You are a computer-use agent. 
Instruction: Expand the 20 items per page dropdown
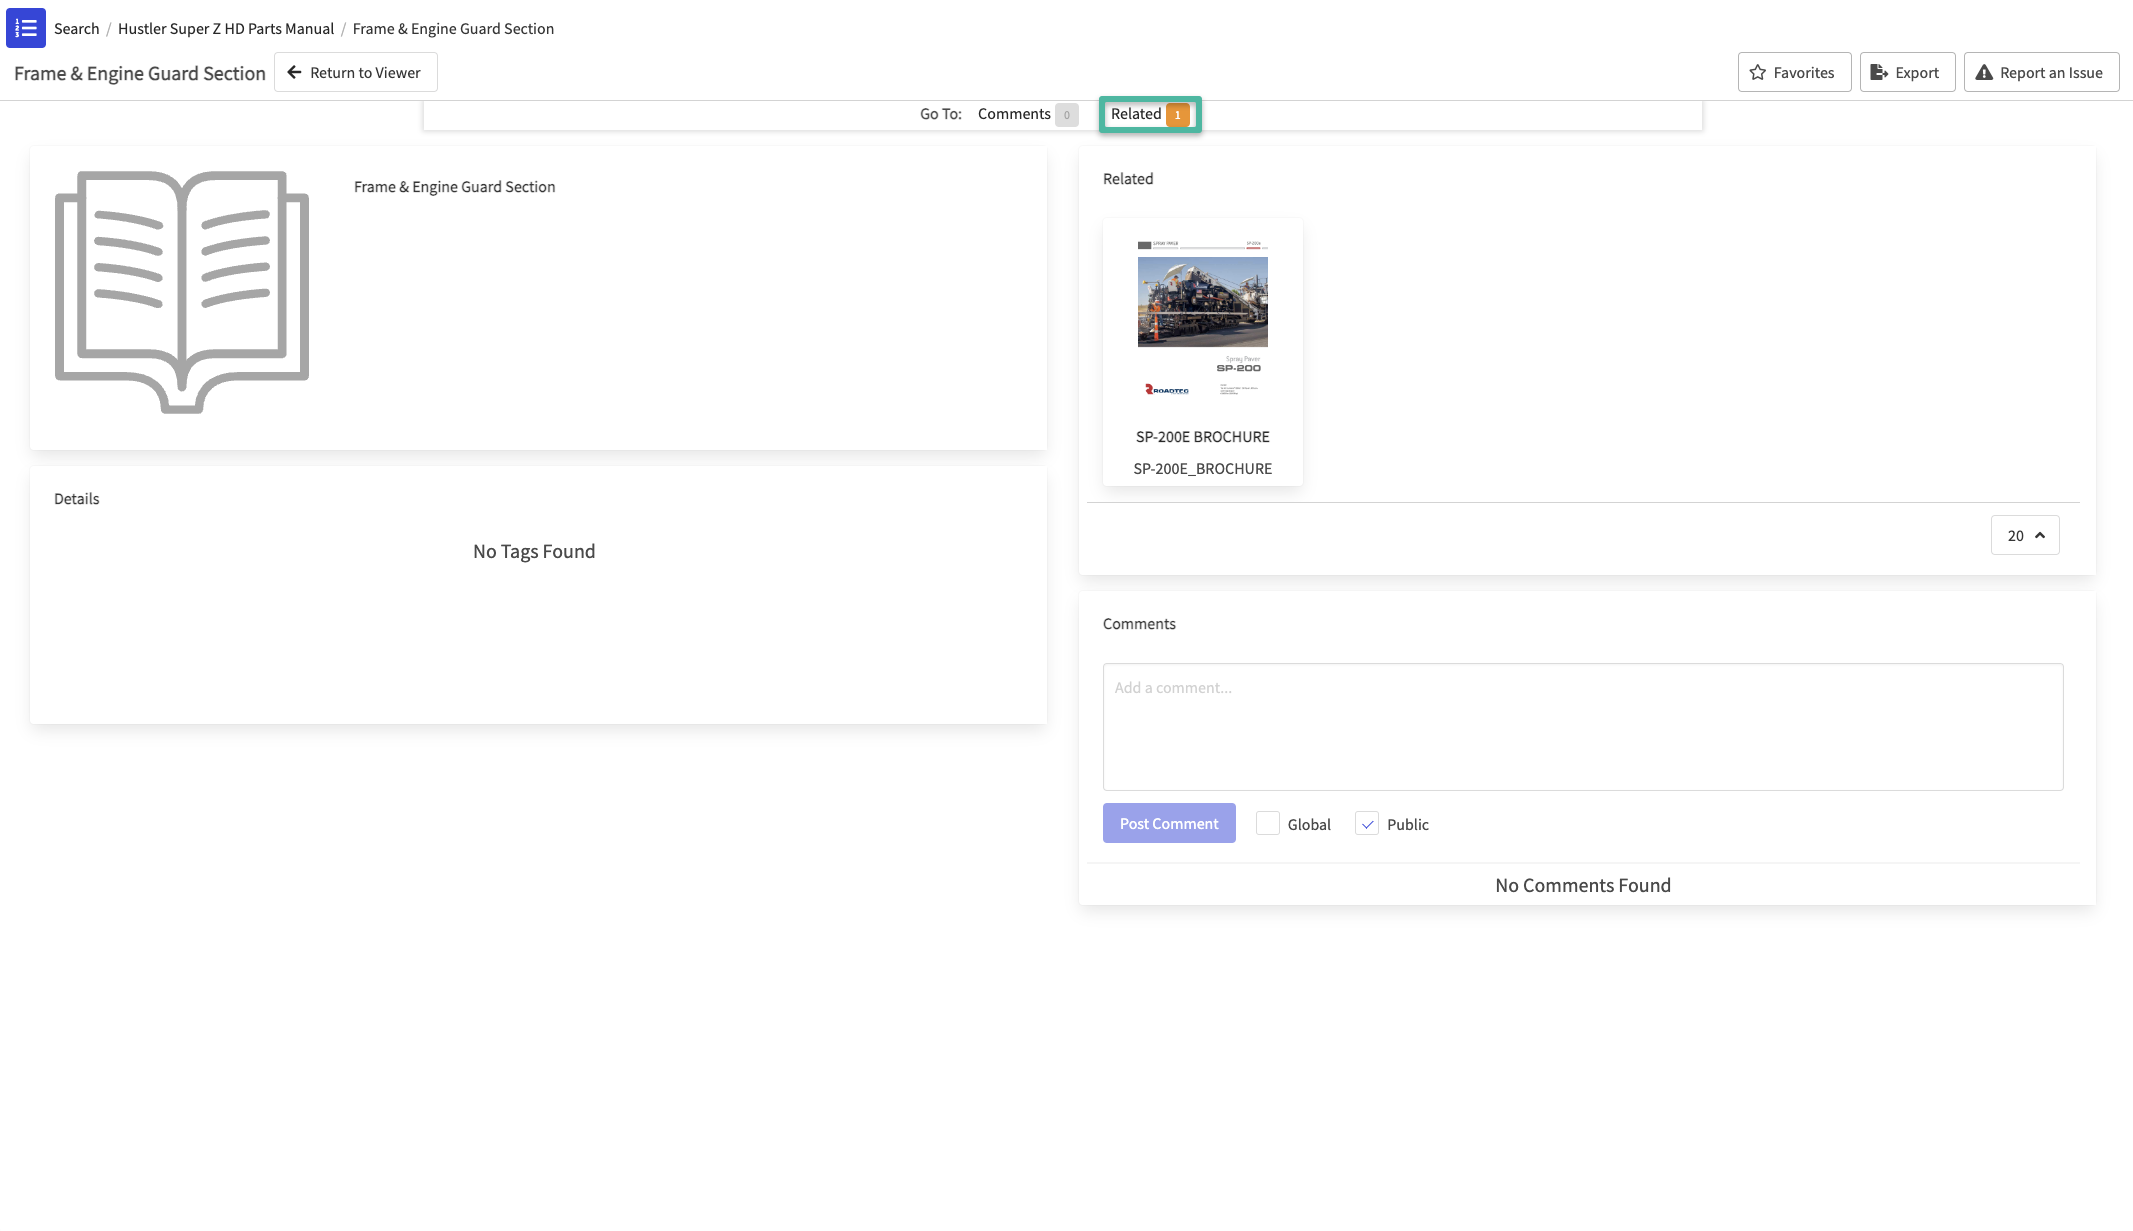pyautogui.click(x=2025, y=536)
